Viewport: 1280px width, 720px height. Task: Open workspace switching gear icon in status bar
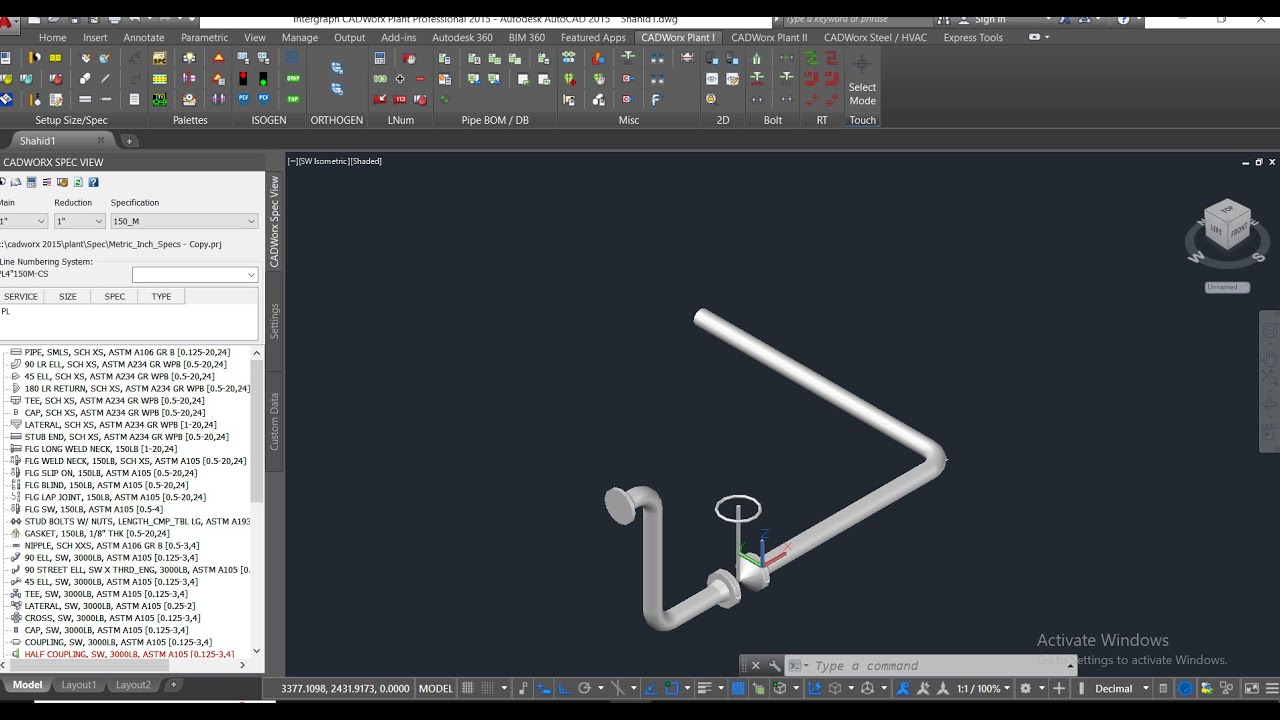1025,688
